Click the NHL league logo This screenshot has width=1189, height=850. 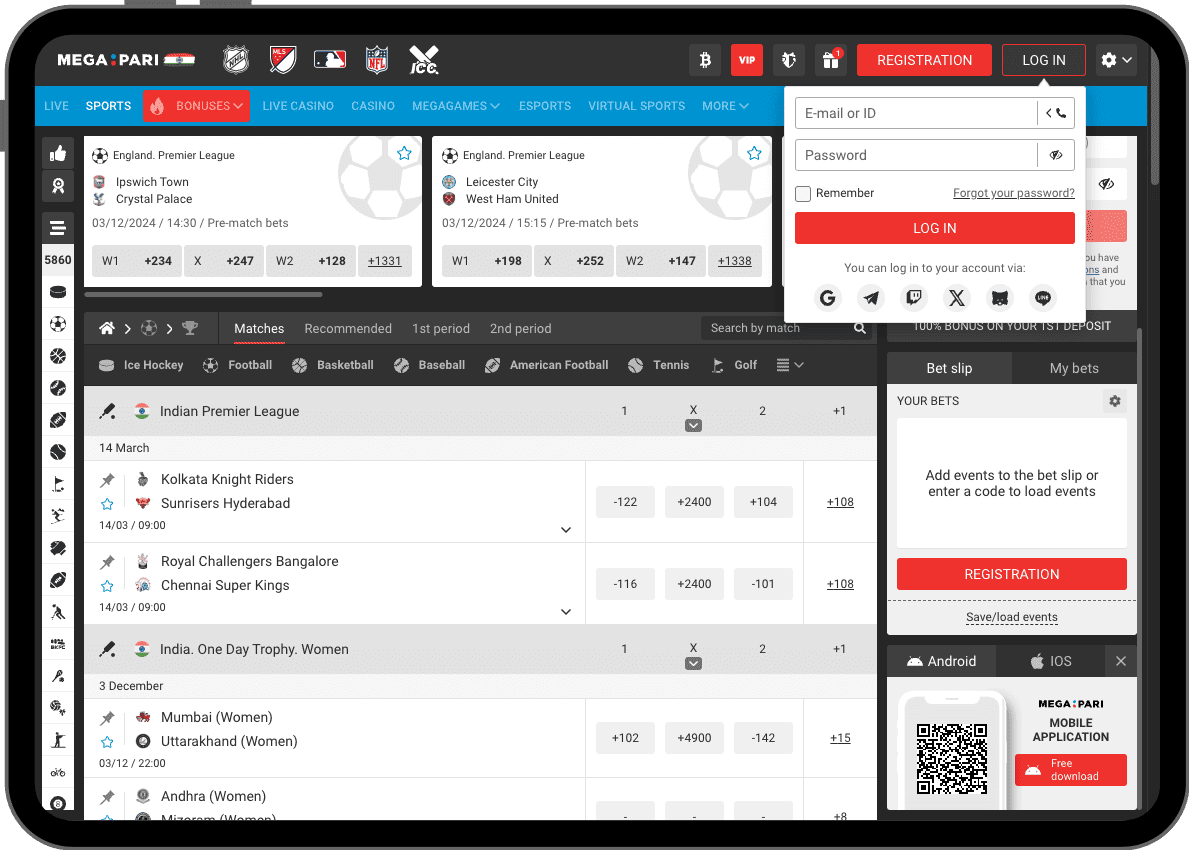[236, 60]
